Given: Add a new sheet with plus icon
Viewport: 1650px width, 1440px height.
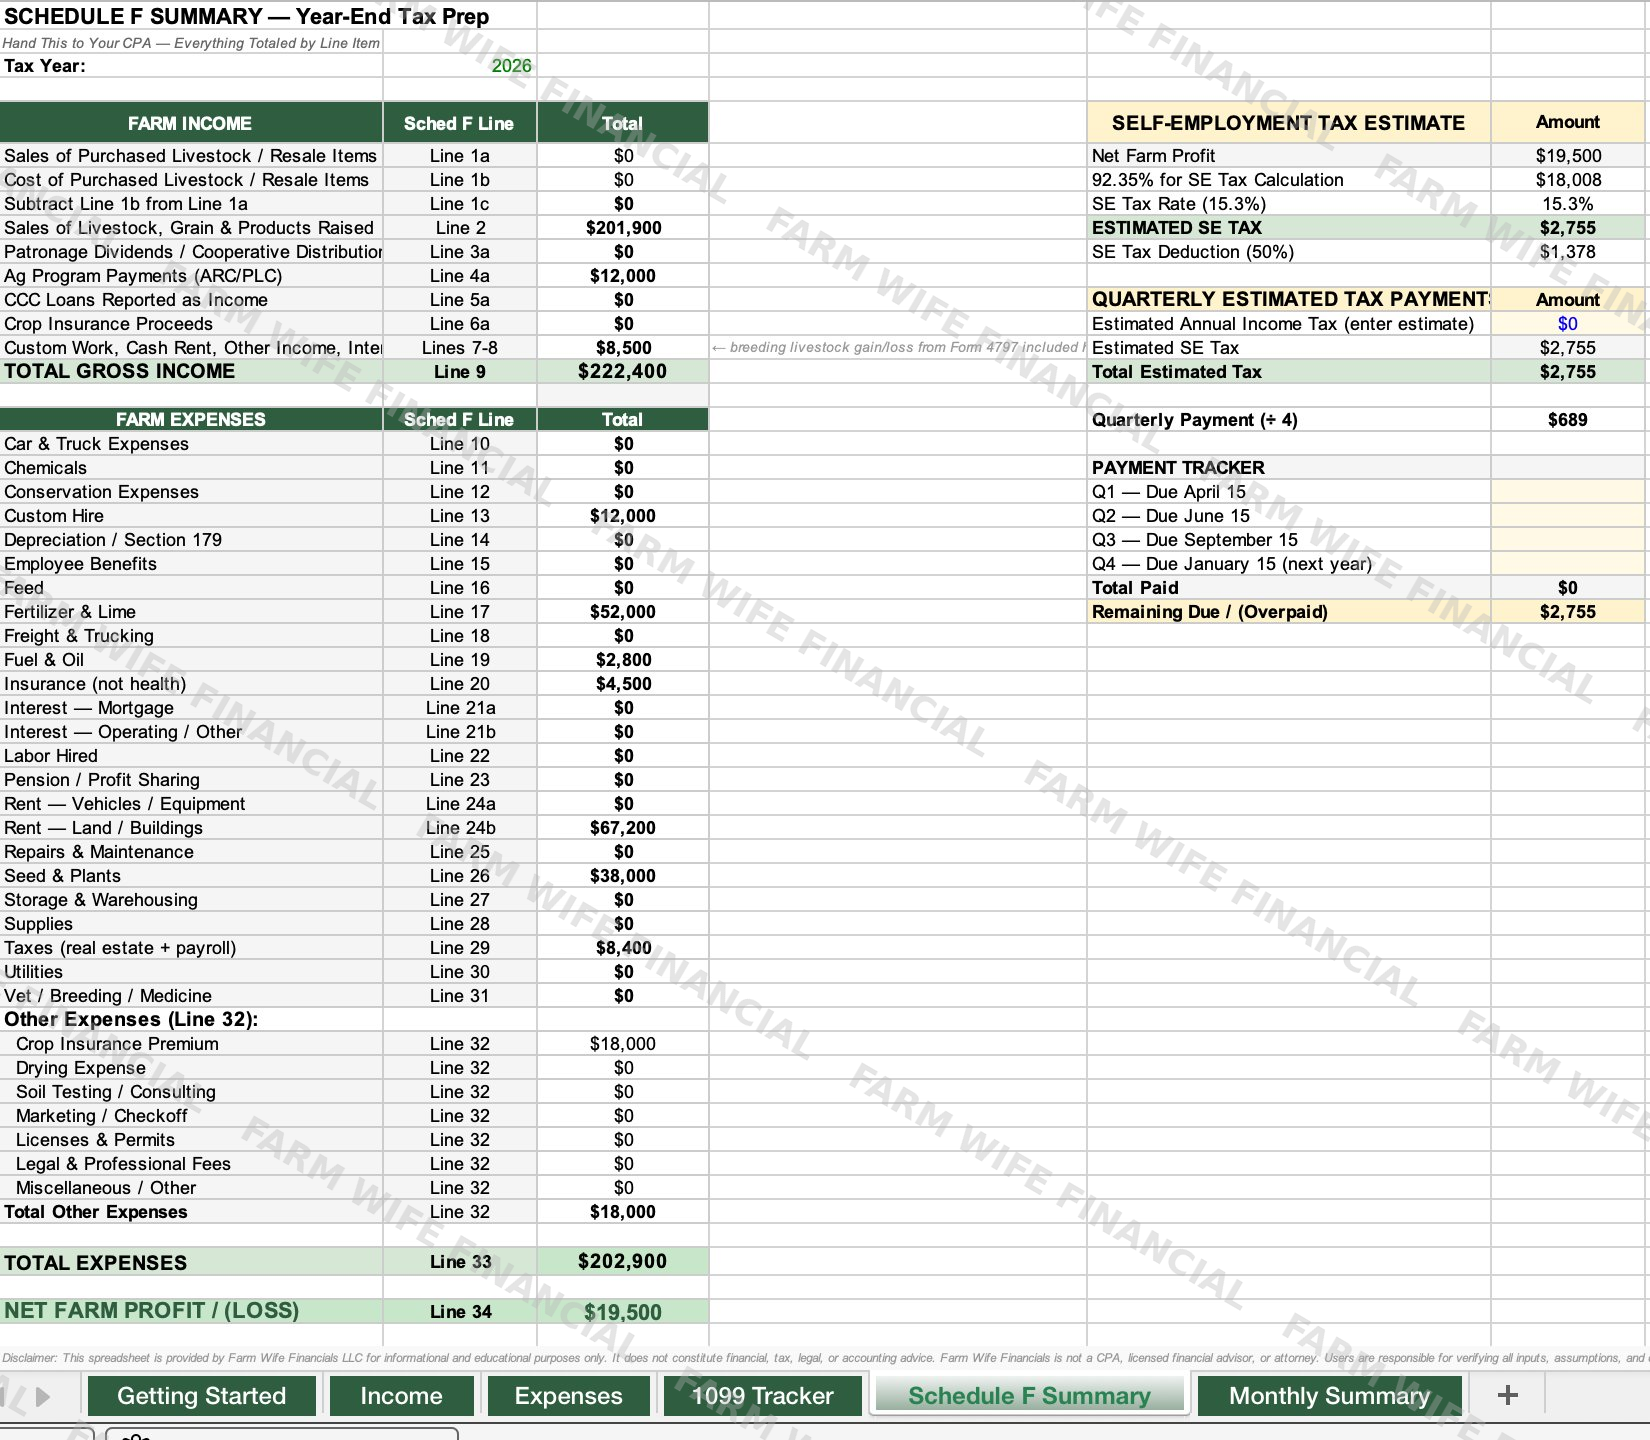Looking at the screenshot, I should point(1508,1395).
